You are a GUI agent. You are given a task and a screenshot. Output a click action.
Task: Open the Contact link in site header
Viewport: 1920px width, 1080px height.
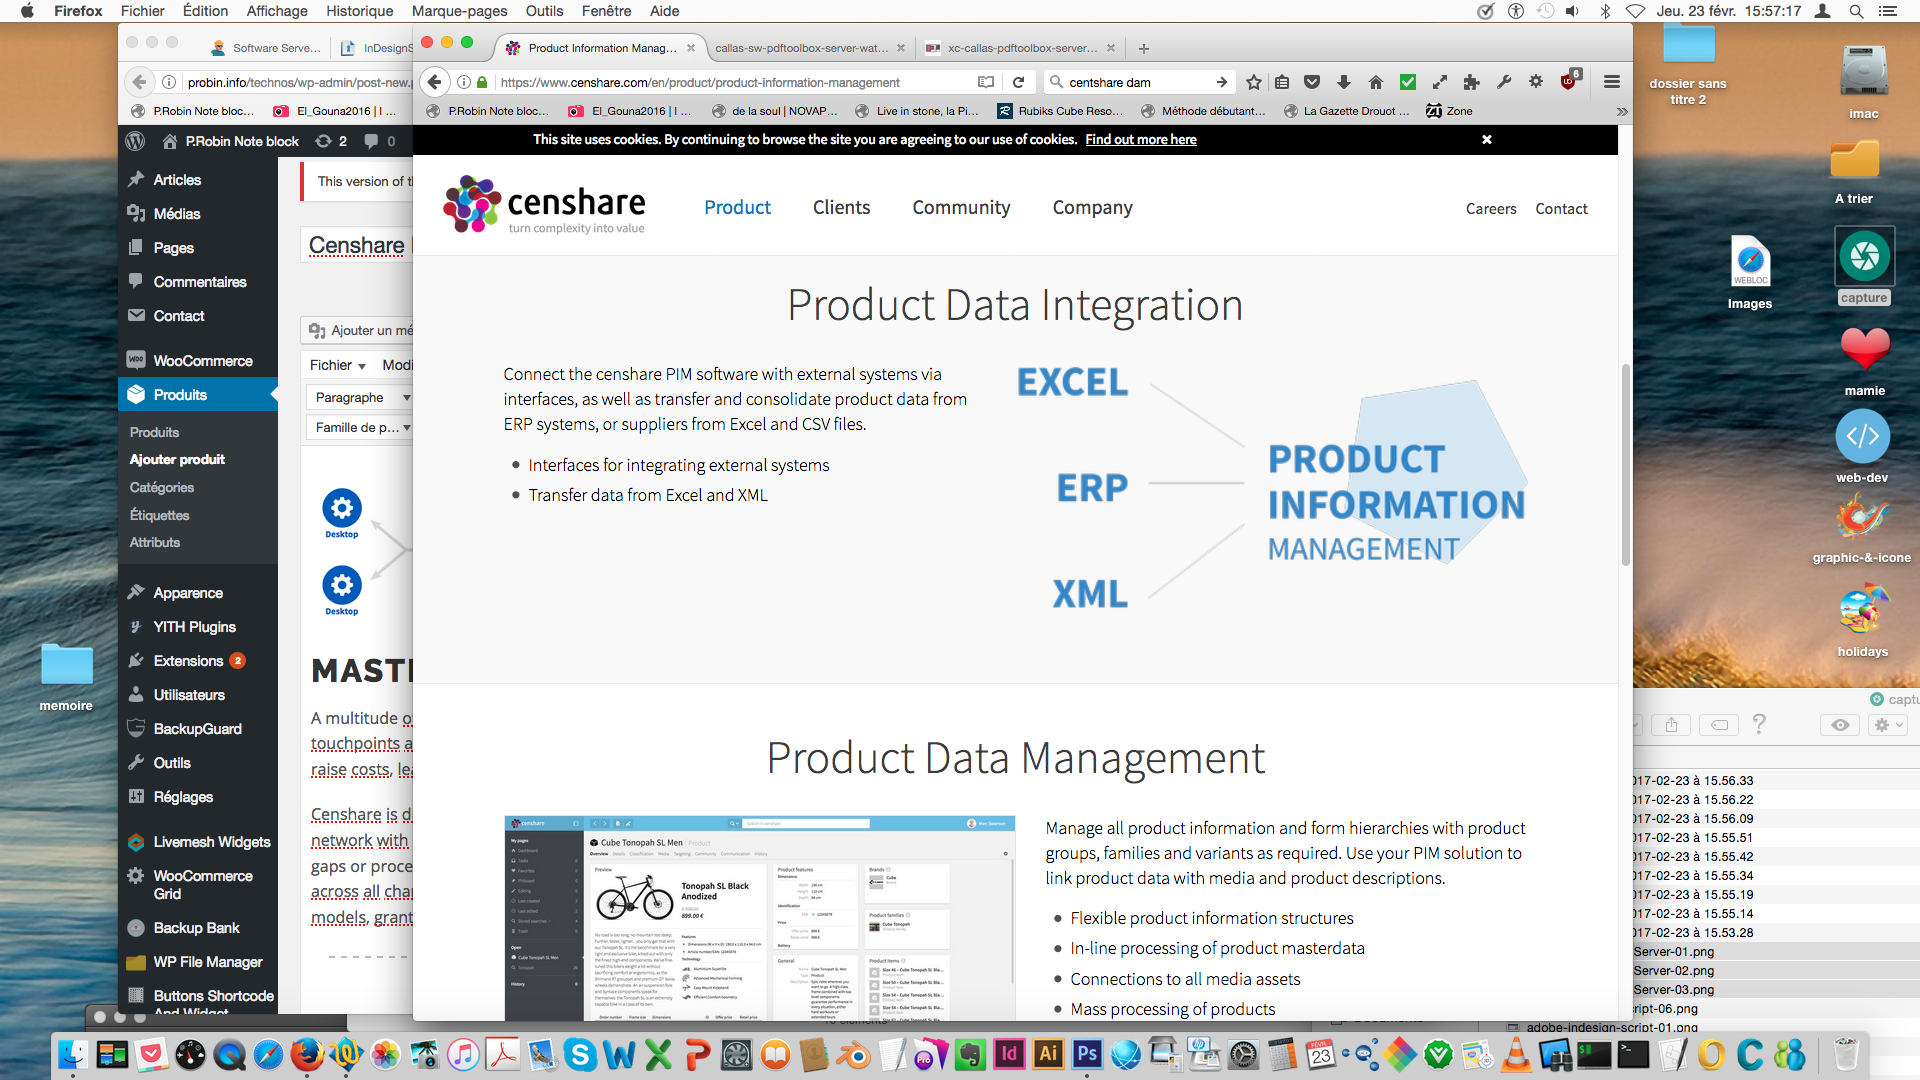pyautogui.click(x=1561, y=209)
